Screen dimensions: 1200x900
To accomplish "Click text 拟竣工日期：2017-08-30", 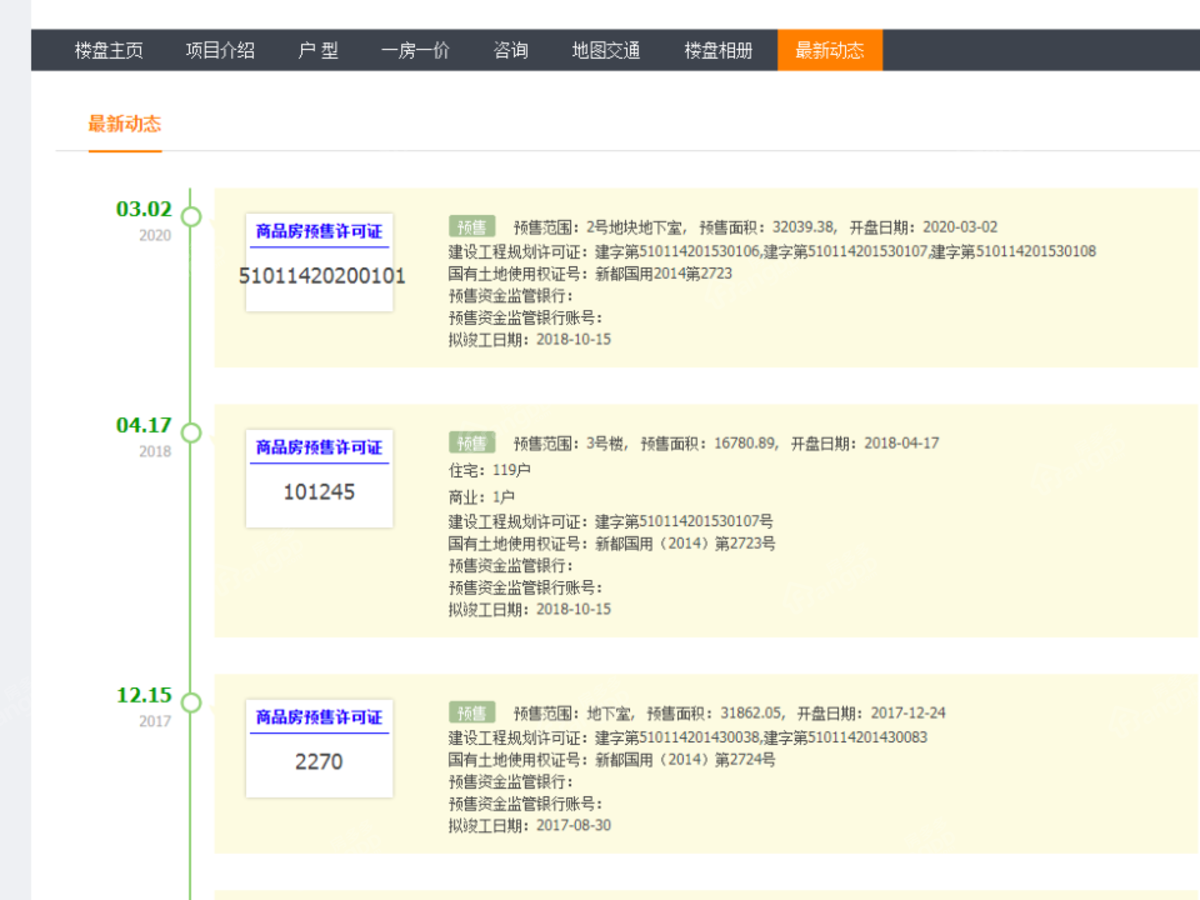I will coord(530,825).
